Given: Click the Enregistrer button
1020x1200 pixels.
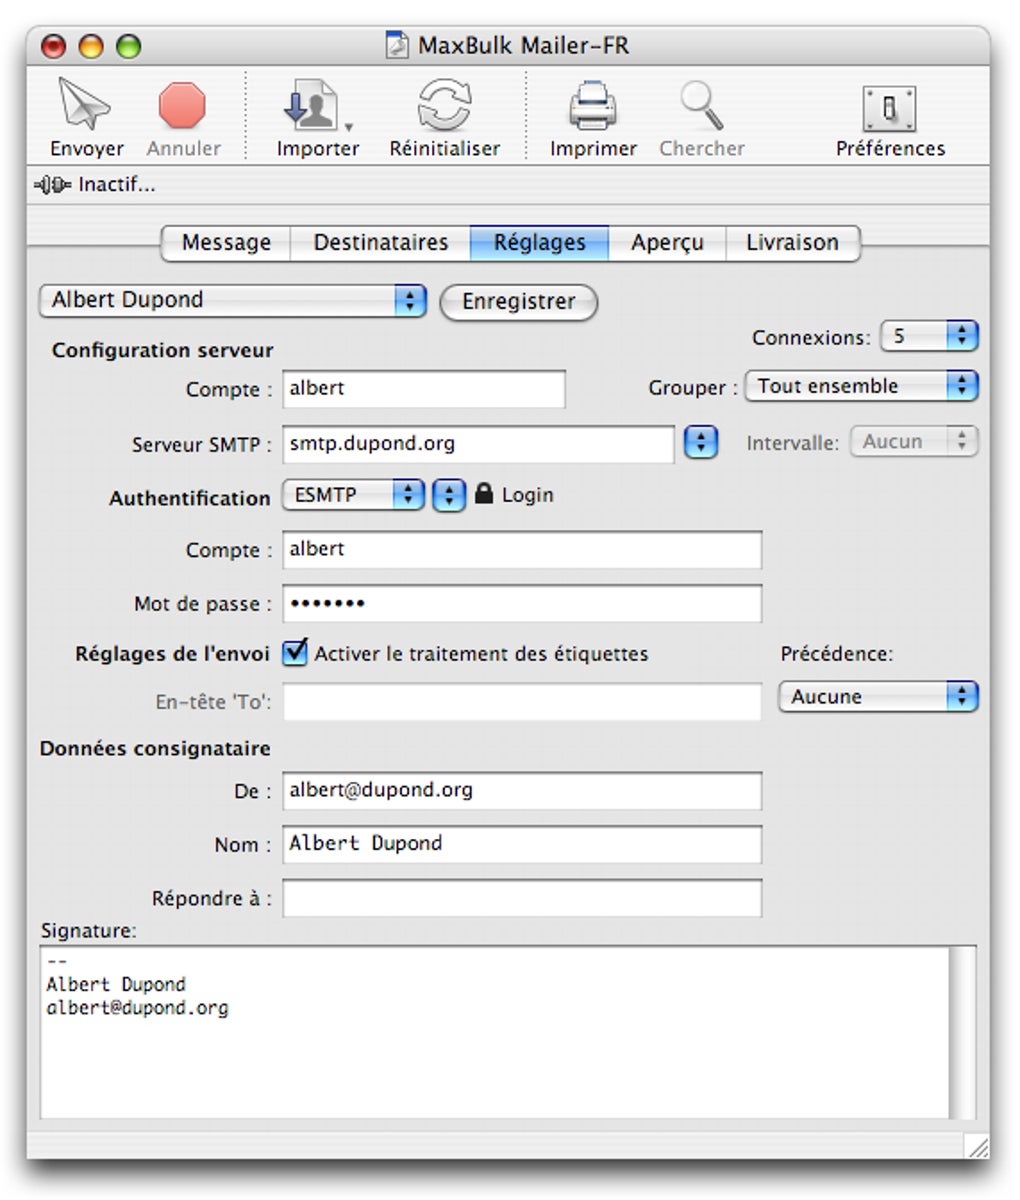Looking at the screenshot, I should 518,303.
